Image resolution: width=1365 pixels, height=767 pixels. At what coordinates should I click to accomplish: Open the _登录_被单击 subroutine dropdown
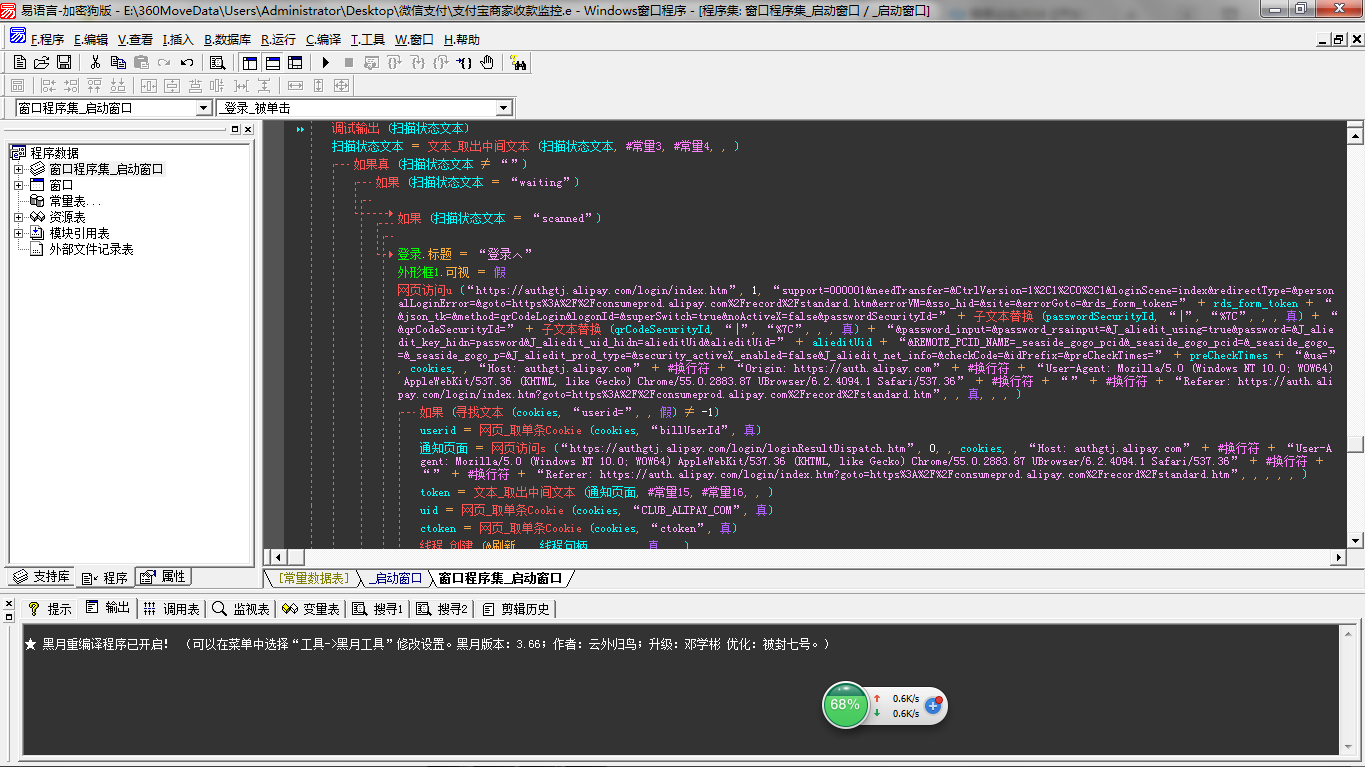(503, 108)
